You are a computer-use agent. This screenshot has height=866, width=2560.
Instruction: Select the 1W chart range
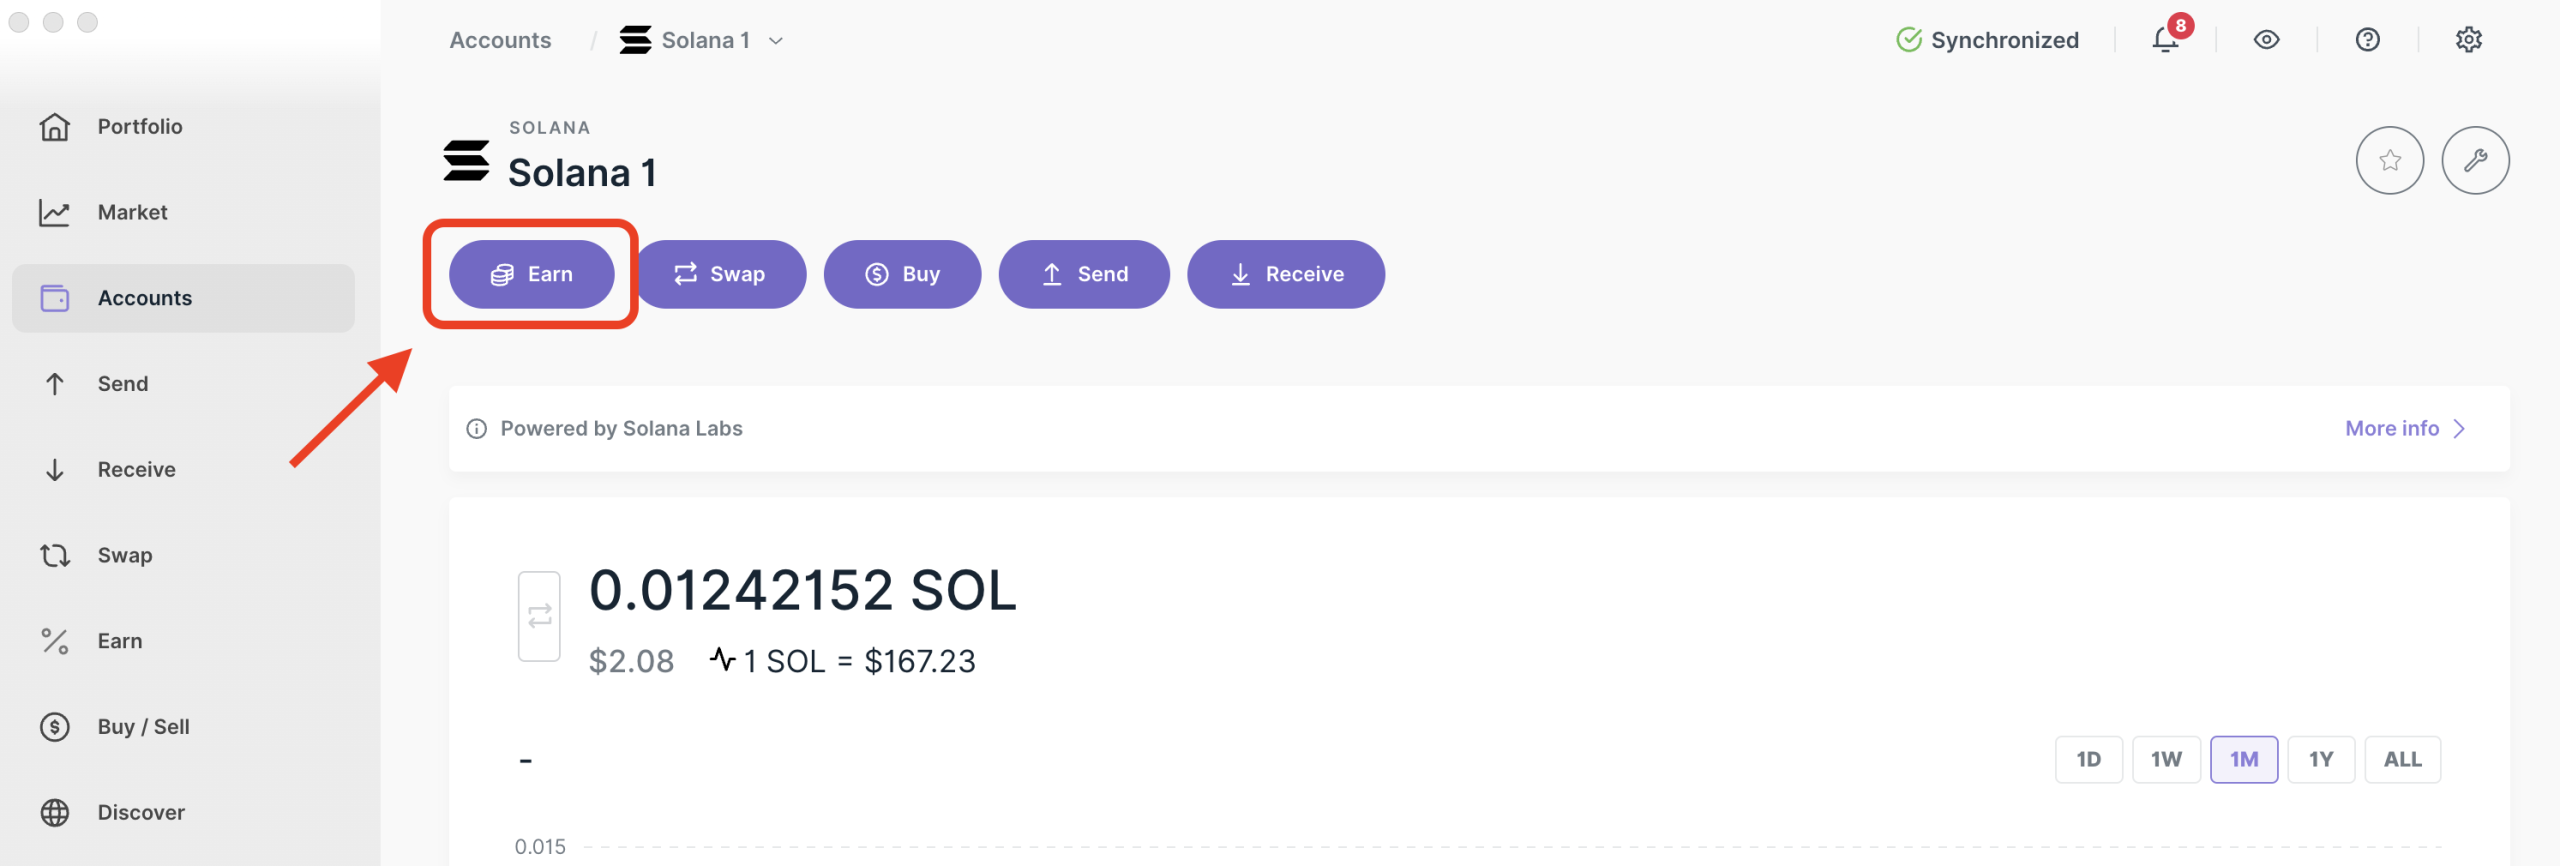2166,760
